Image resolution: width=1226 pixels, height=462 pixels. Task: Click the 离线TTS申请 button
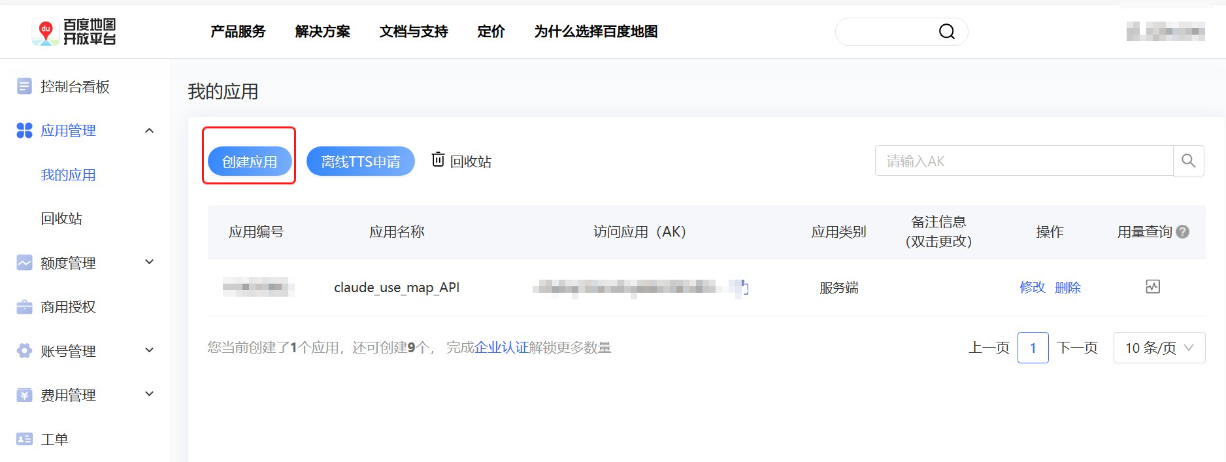click(360, 161)
